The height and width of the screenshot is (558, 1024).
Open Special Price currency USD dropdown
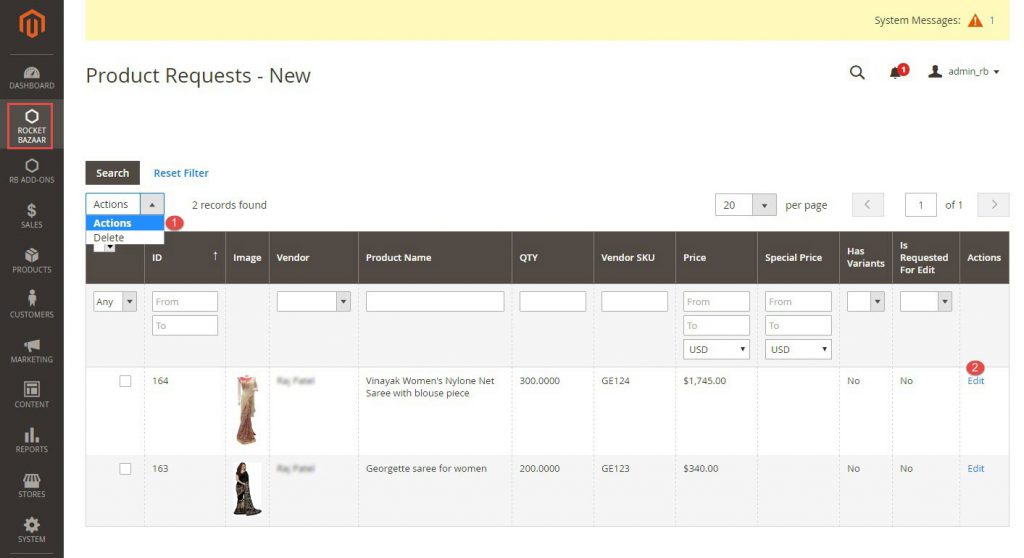point(798,349)
